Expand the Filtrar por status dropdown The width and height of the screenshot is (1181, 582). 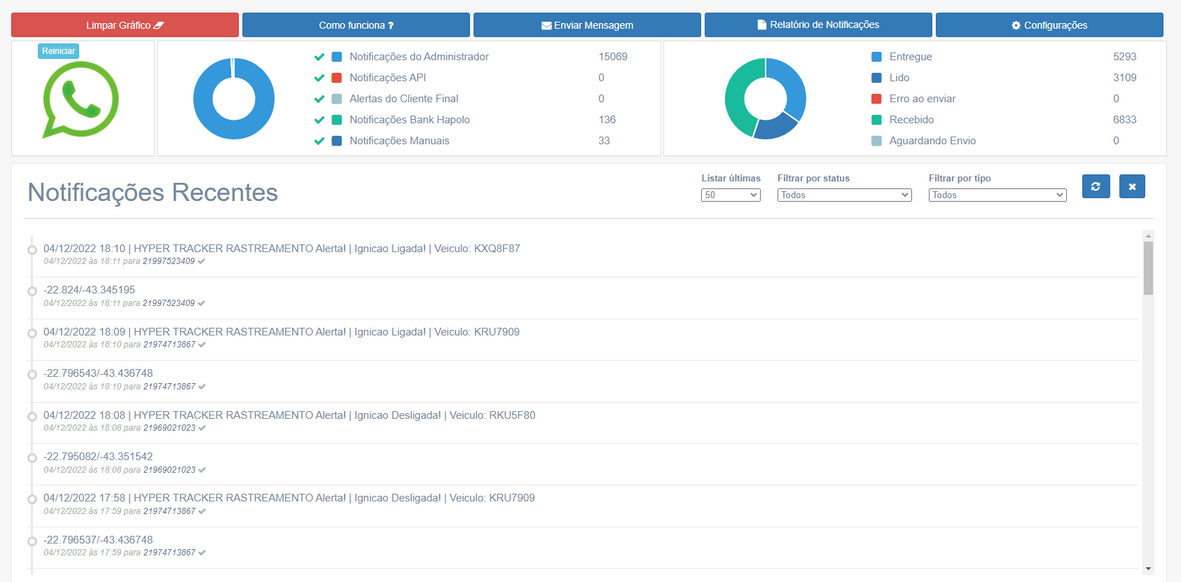tap(844, 195)
